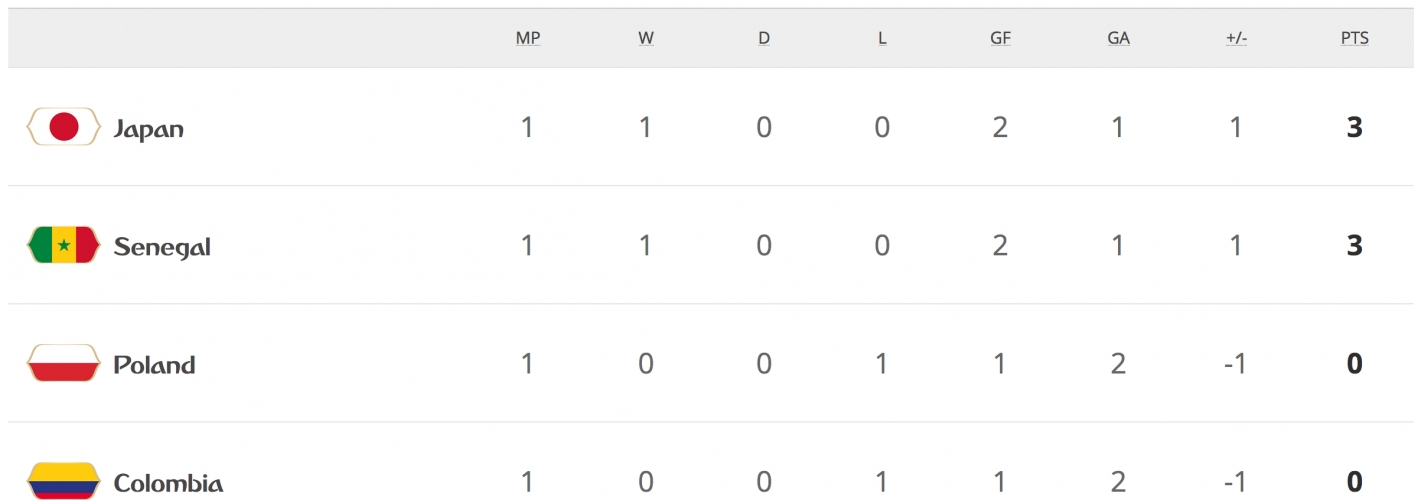This screenshot has height=500, width=1421.
Task: Click the Japan flag icon
Action: coord(64,127)
